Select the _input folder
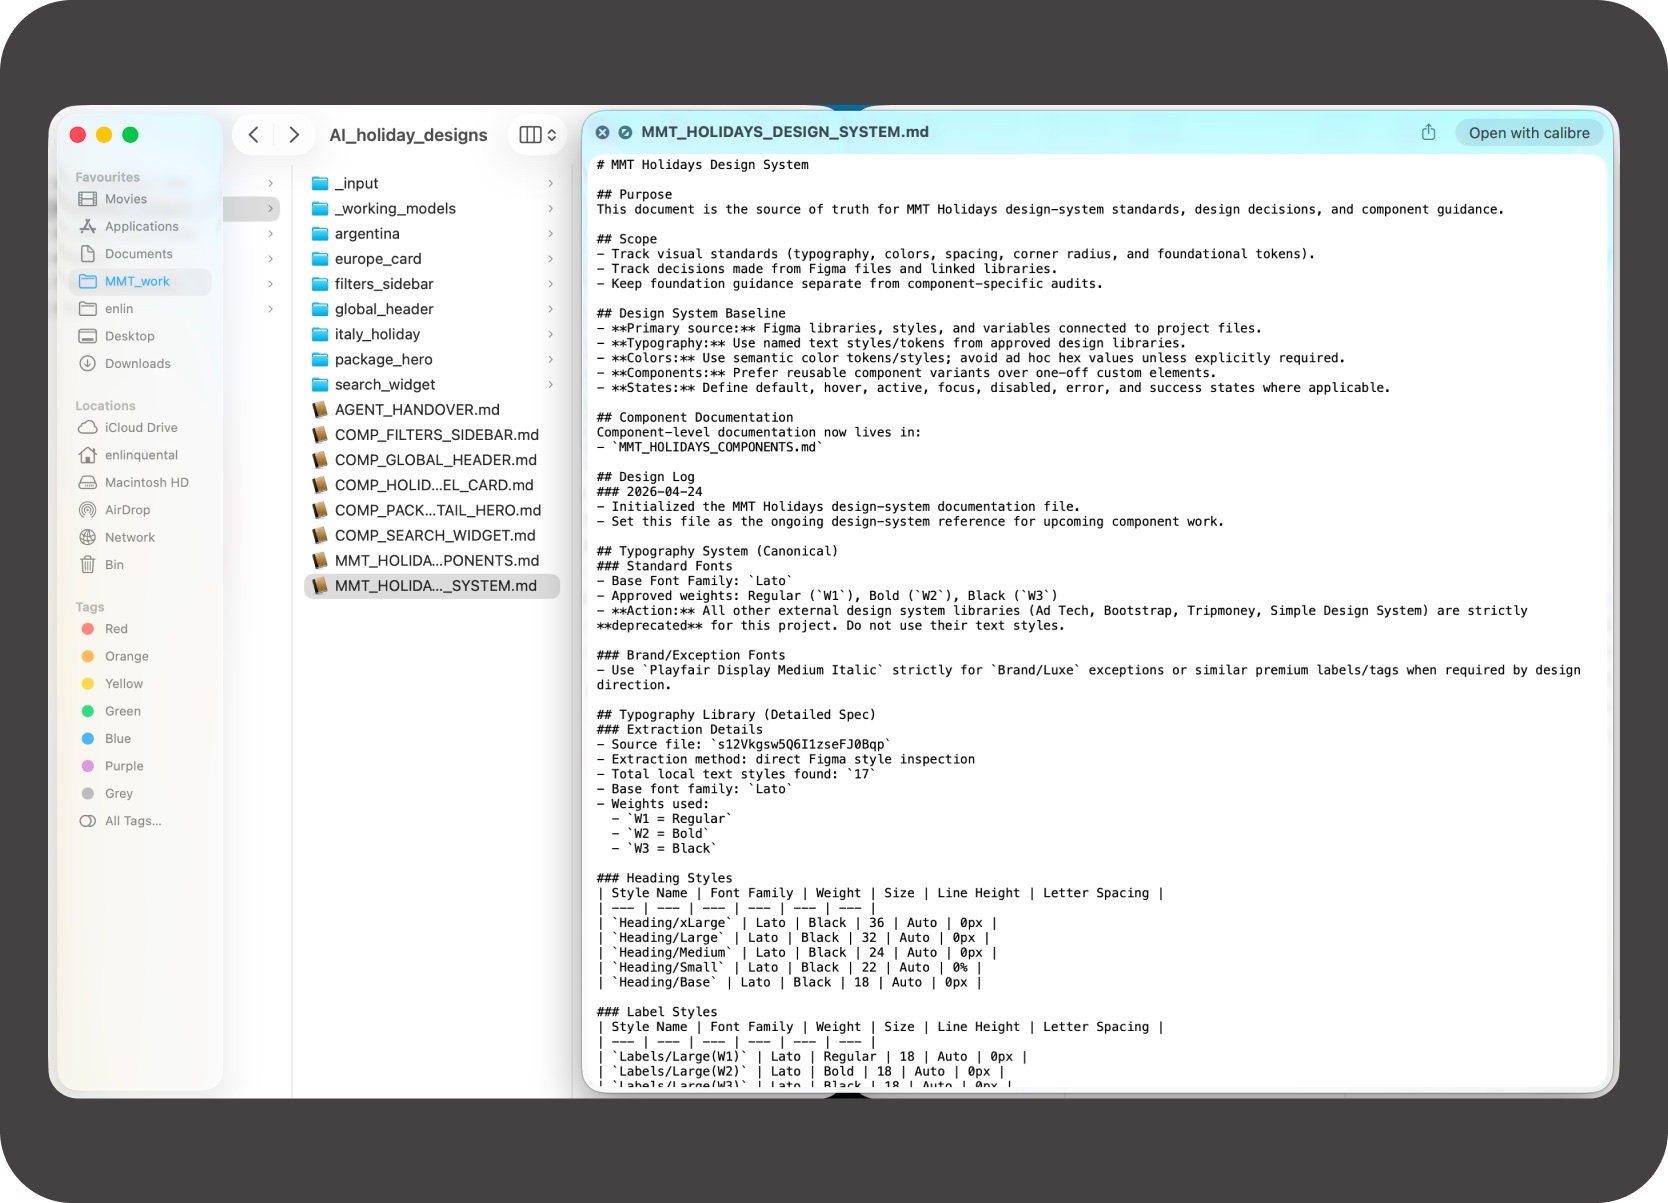Viewport: 1668px width, 1203px height. (x=432, y=183)
